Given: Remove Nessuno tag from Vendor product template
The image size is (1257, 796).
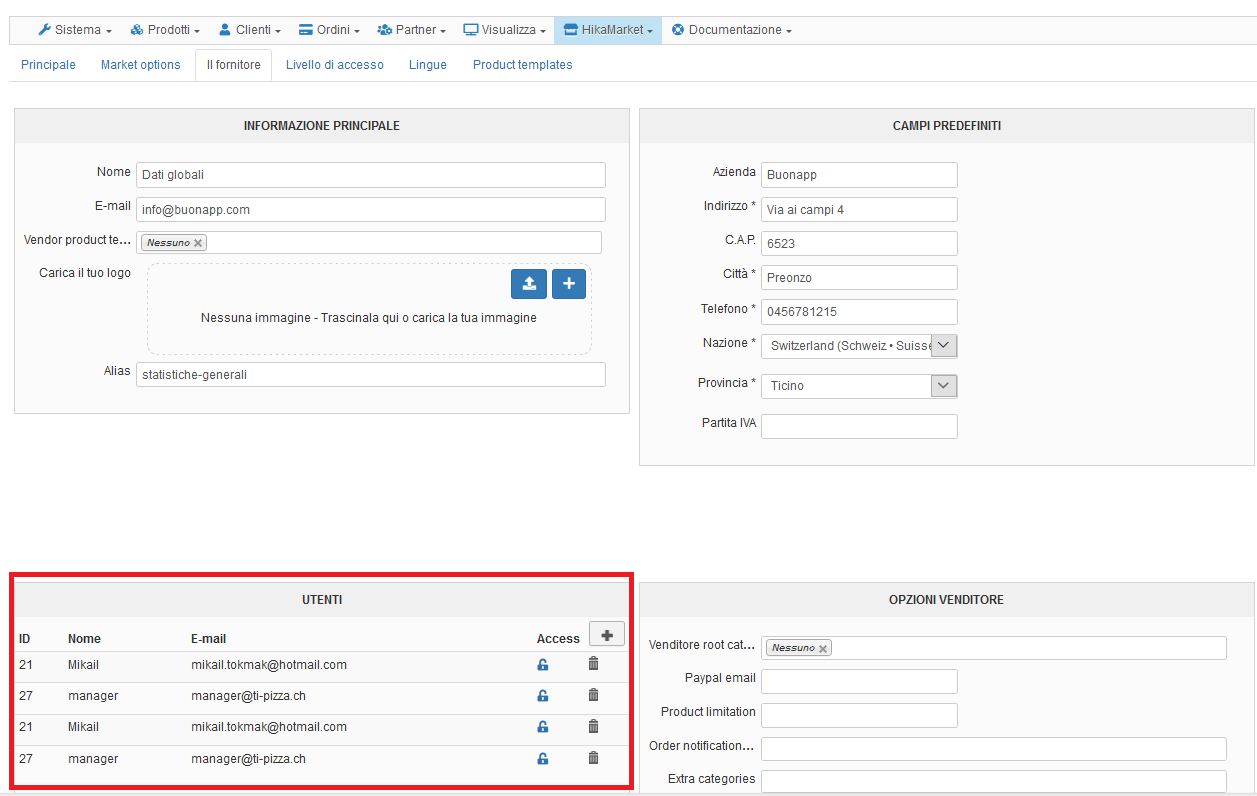Looking at the screenshot, I should pos(198,243).
